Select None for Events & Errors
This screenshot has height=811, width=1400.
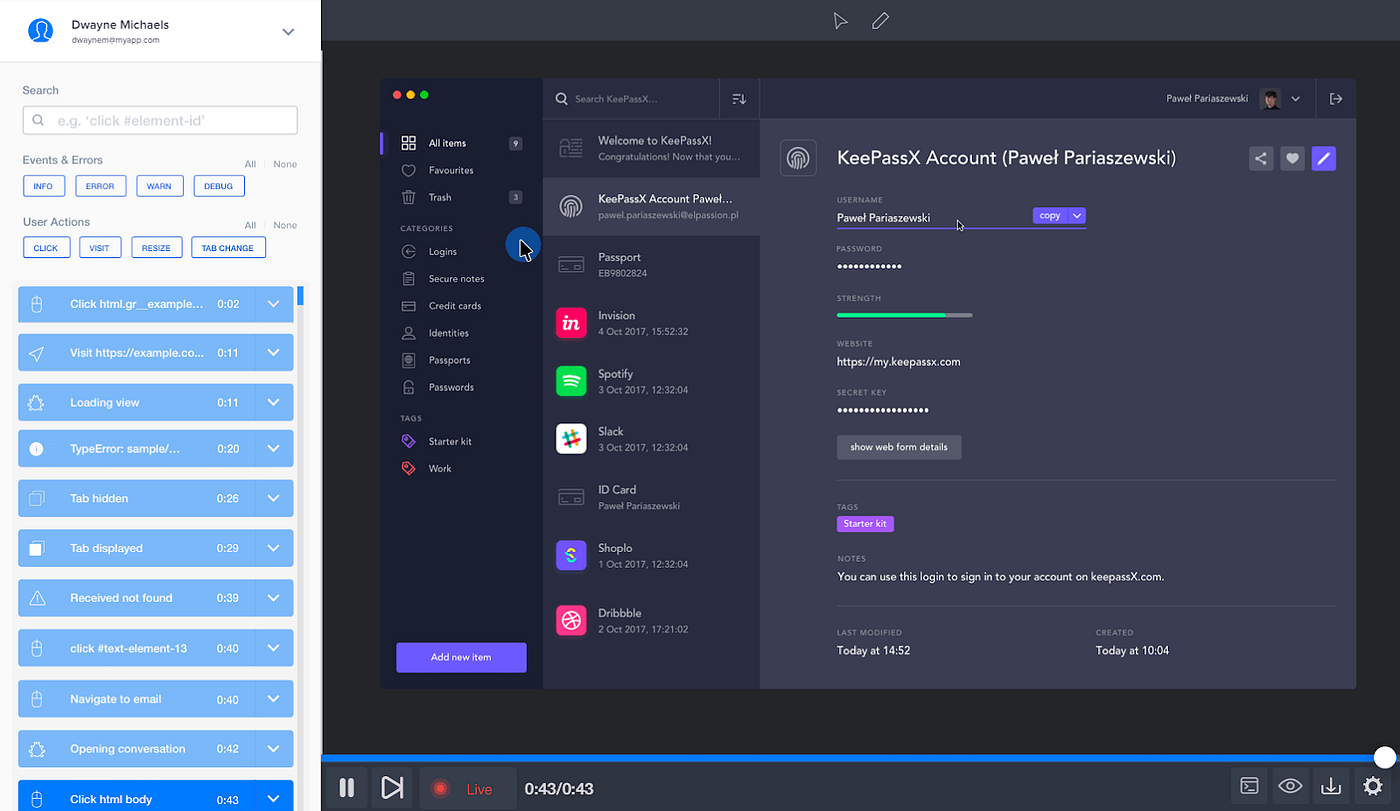pyautogui.click(x=285, y=164)
